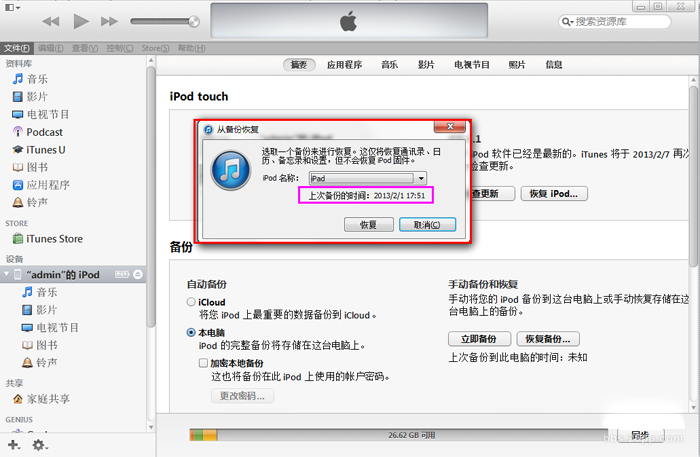Switch to the 应用程序 tab
700x457 pixels.
pyautogui.click(x=344, y=65)
